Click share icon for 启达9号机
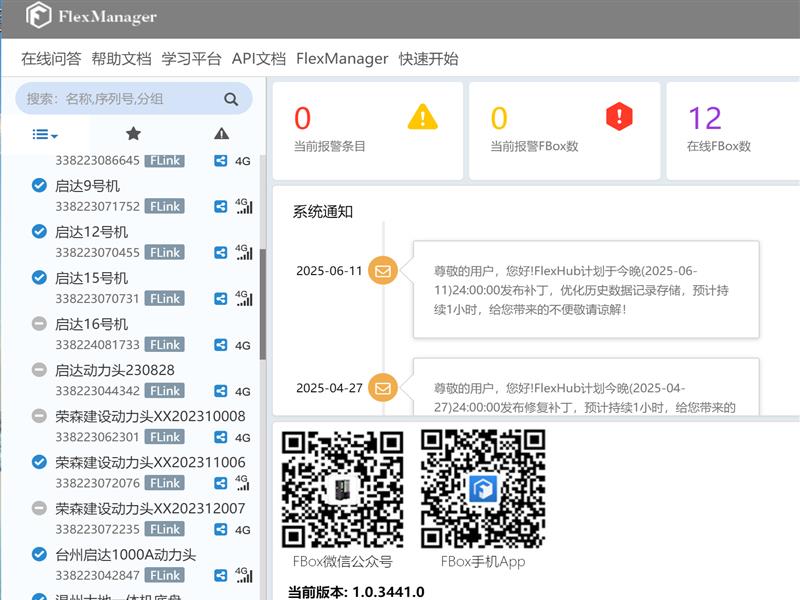Viewport: 800px width, 600px height. tap(220, 206)
